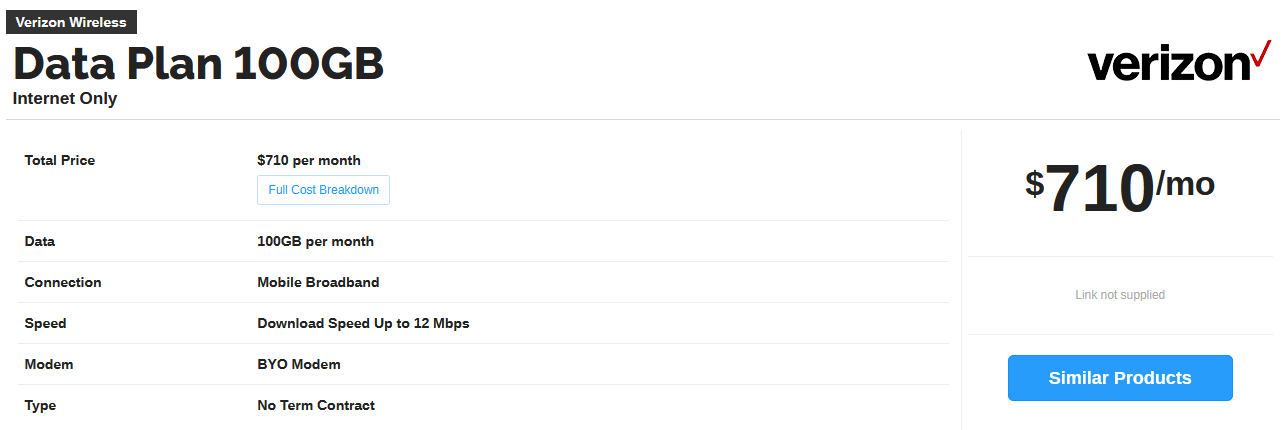Click the BYO Modem value
The width and height of the screenshot is (1288, 430).
click(x=299, y=364)
